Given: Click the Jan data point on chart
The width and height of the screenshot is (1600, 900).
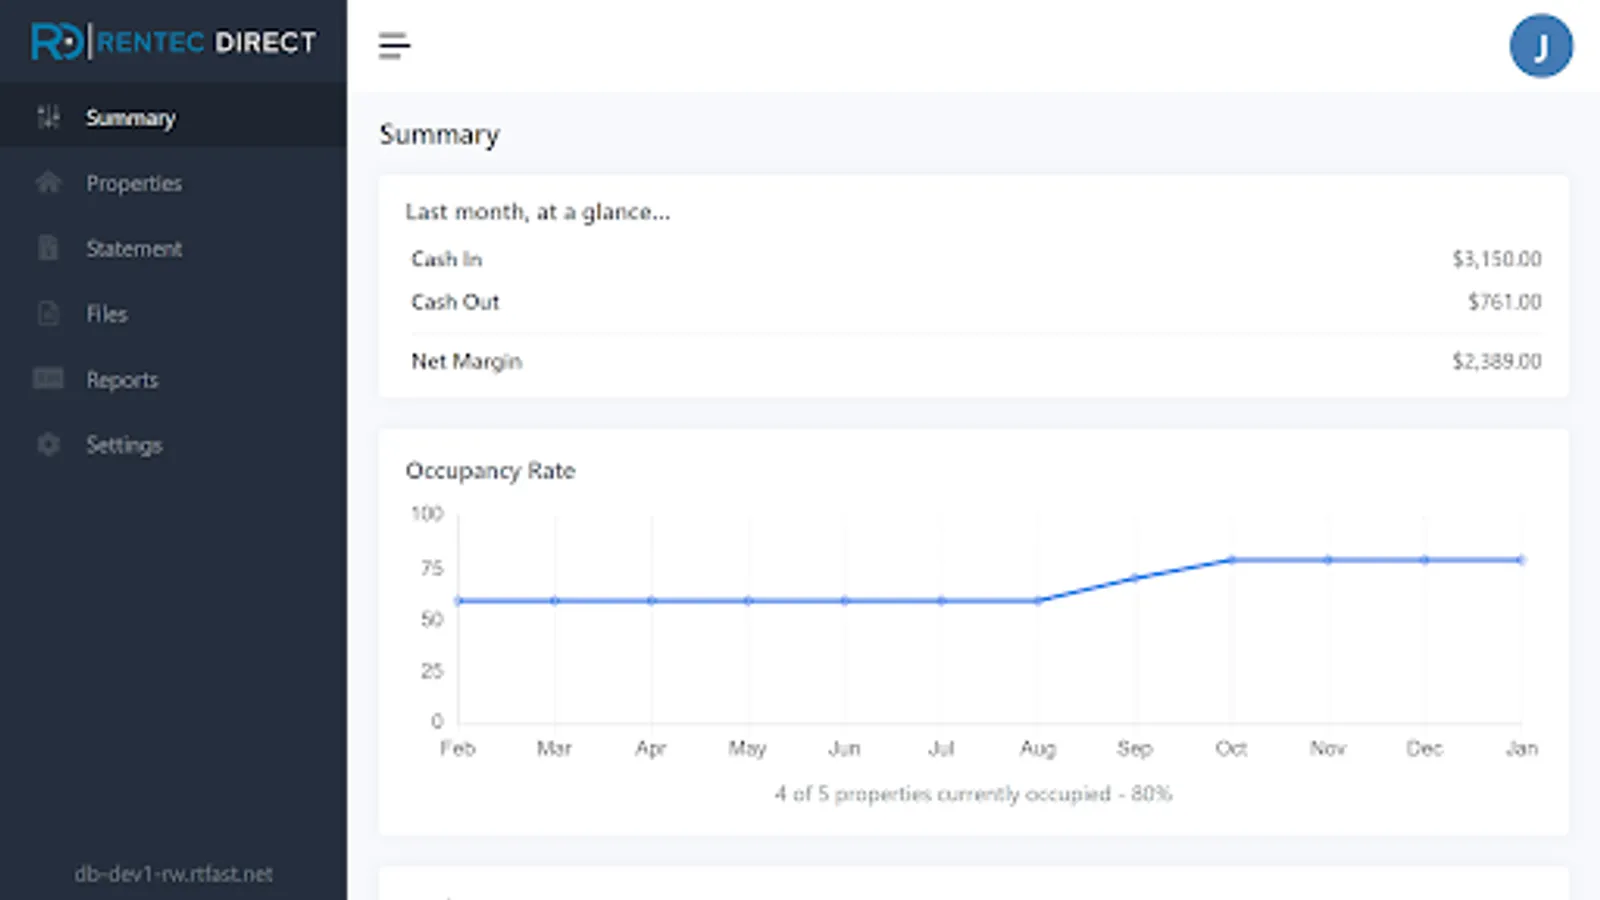Looking at the screenshot, I should [1521, 560].
